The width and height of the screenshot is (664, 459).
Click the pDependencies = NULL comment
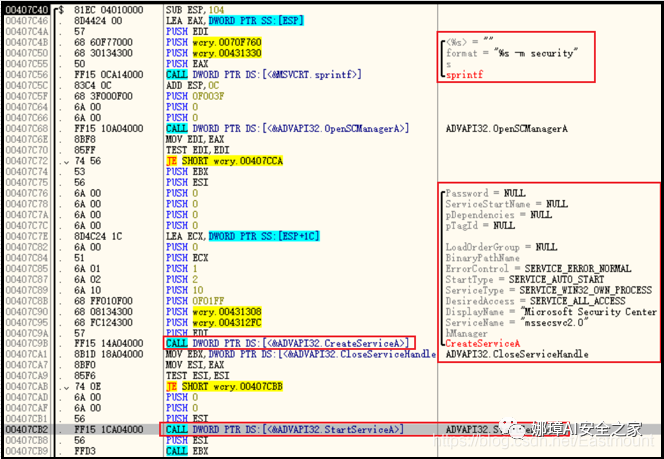pos(499,215)
